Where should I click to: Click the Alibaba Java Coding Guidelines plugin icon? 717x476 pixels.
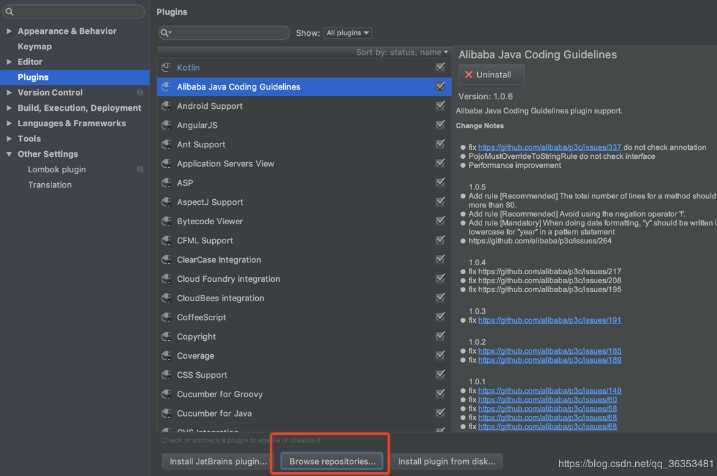point(166,86)
